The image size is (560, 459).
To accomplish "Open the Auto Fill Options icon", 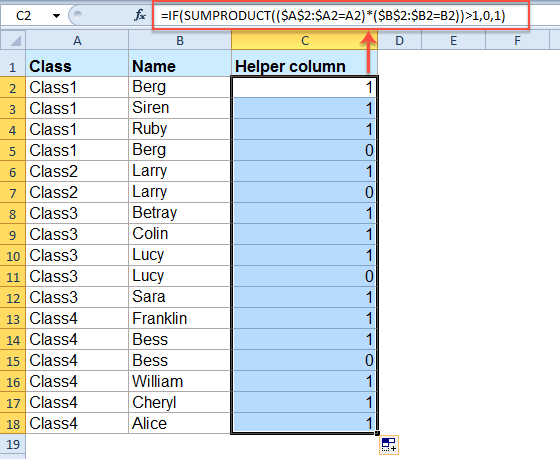I will [x=389, y=445].
